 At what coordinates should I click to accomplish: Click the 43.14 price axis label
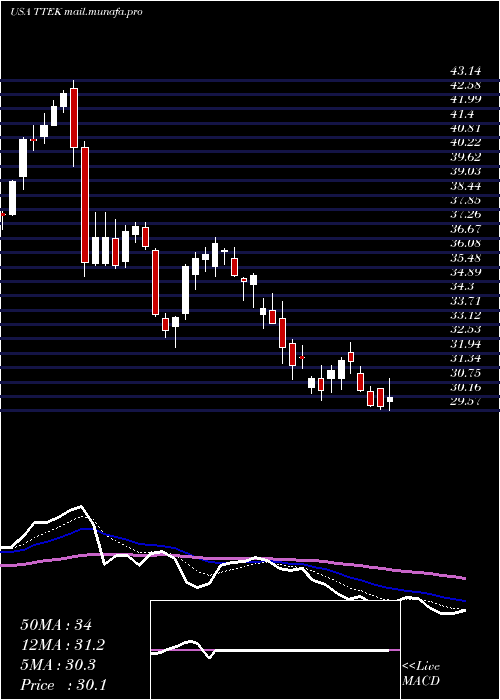(x=464, y=71)
